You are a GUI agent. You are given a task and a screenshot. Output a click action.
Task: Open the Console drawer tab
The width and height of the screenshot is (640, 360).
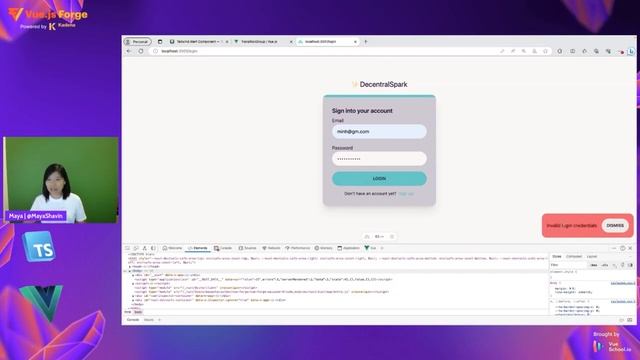click(133, 320)
